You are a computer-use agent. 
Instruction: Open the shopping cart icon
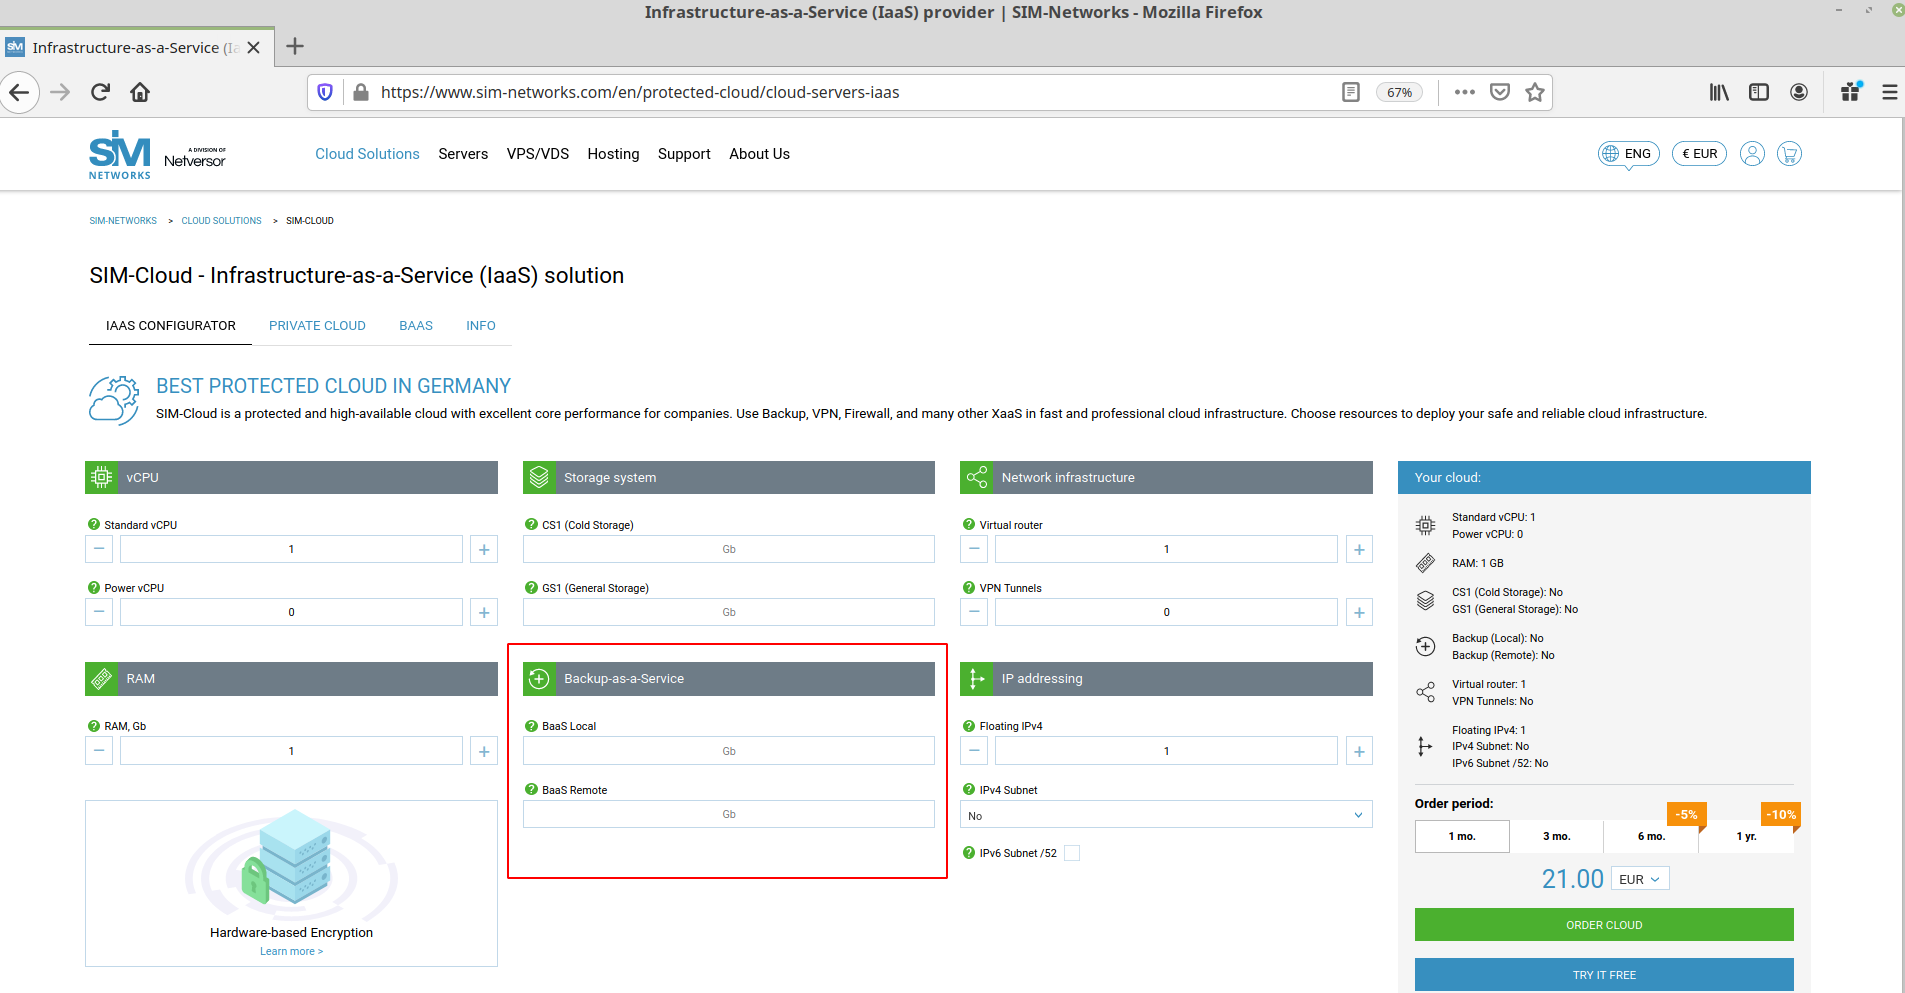(1789, 154)
